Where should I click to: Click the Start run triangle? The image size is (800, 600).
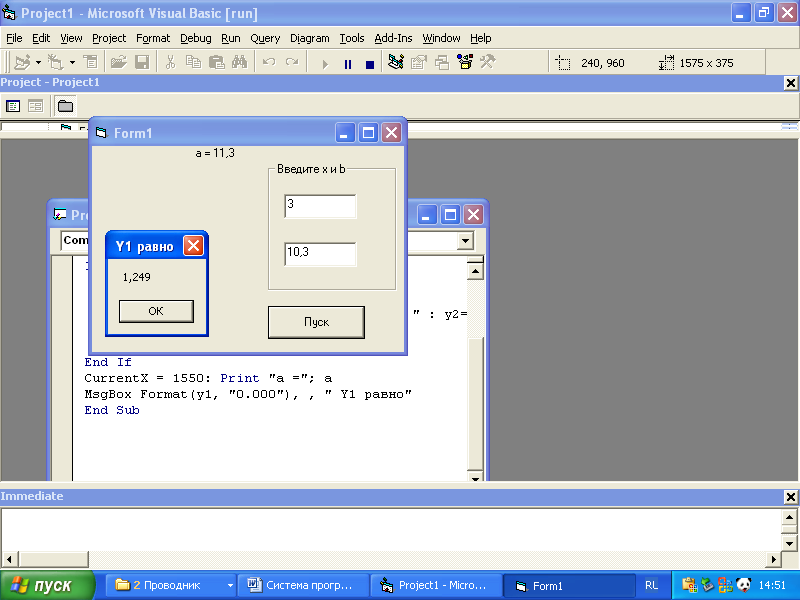[325, 64]
